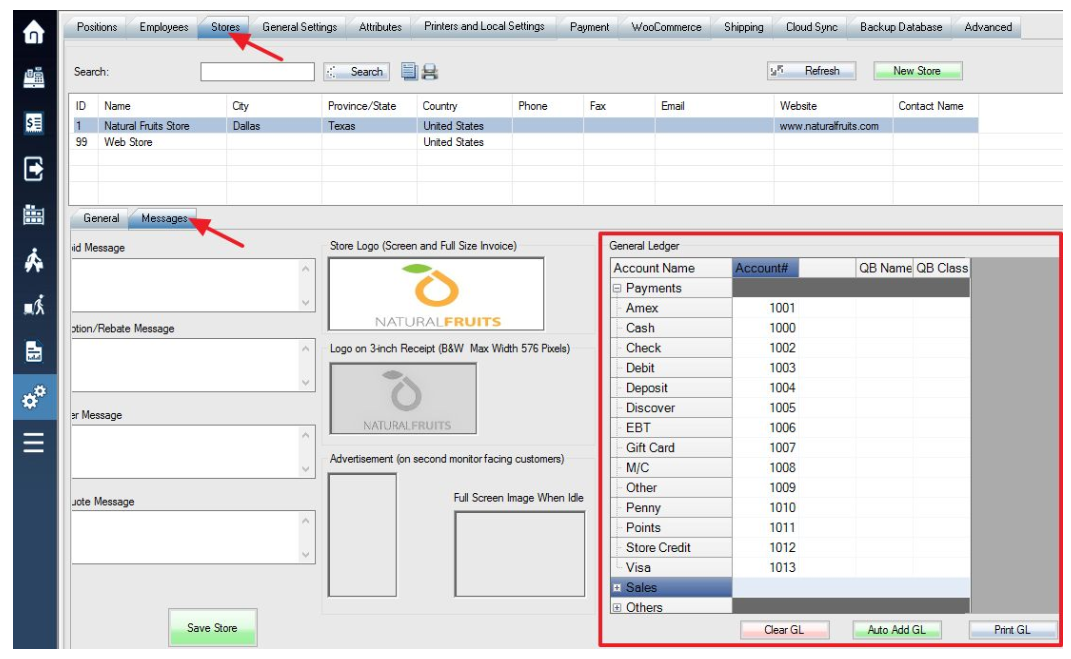Open the WooCommerce tab
Screen dimensions: 1071x659
click(x=666, y=27)
